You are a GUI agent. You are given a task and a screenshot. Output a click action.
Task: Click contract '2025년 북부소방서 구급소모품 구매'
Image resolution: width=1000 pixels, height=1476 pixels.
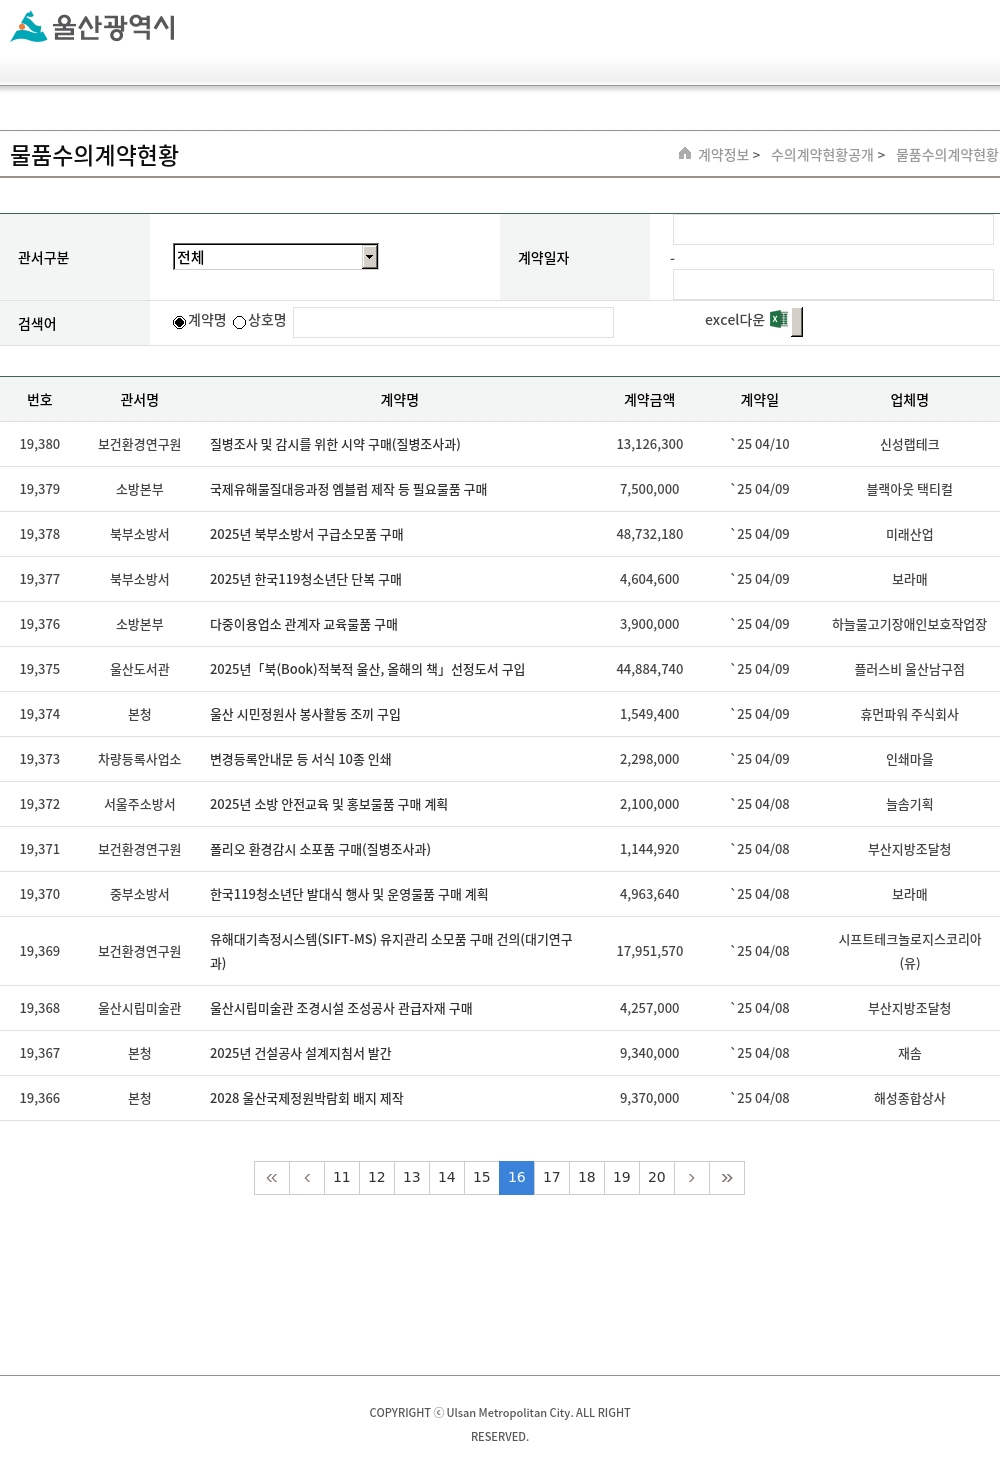coord(306,534)
